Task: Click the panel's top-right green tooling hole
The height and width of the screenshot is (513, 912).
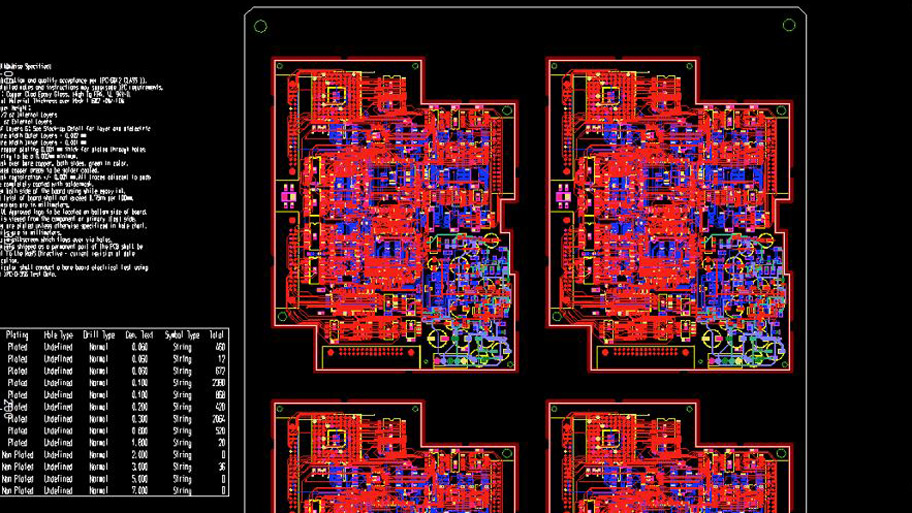Action: (789, 26)
